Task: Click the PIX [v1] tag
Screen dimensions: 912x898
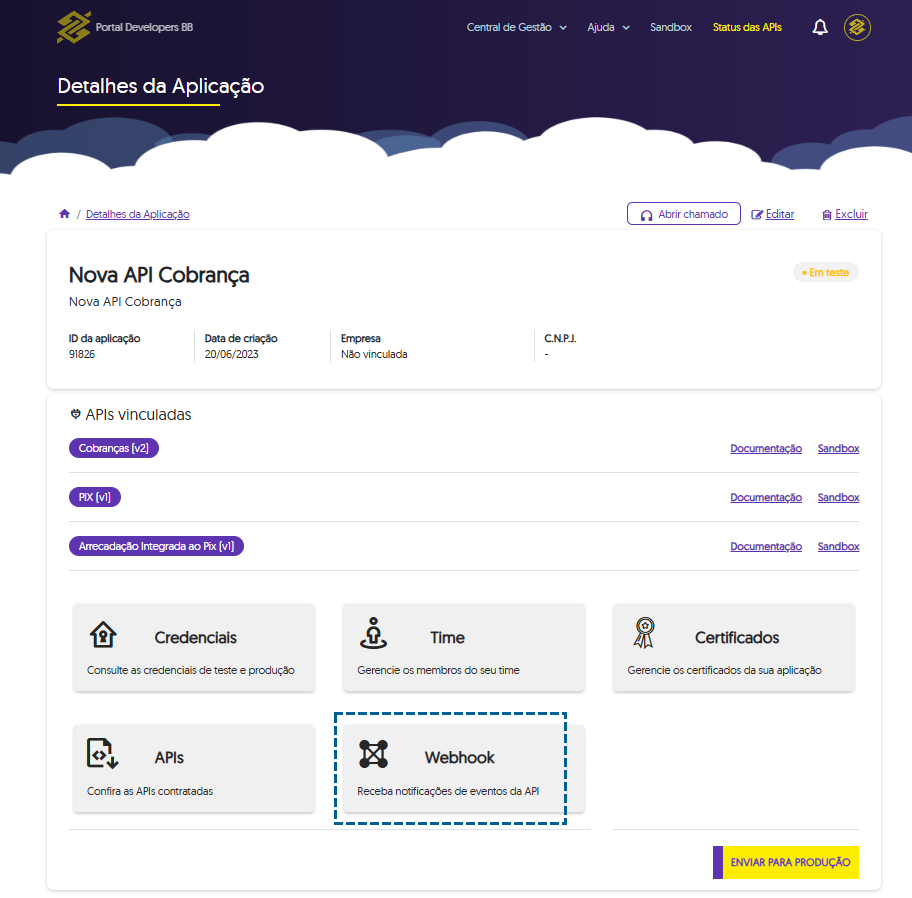Action: click(x=95, y=497)
